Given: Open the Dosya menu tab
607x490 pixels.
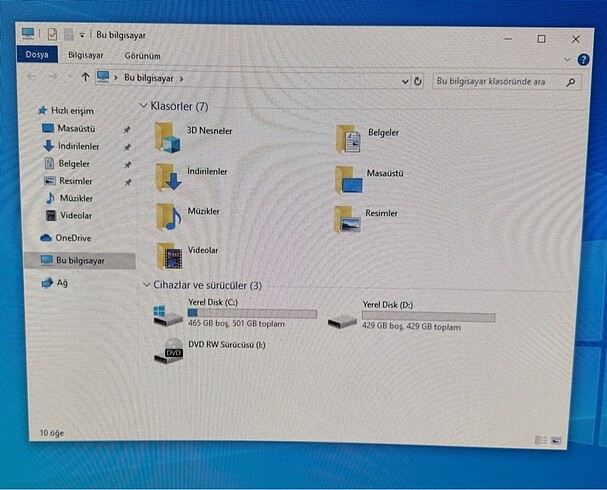Looking at the screenshot, I should (x=36, y=56).
